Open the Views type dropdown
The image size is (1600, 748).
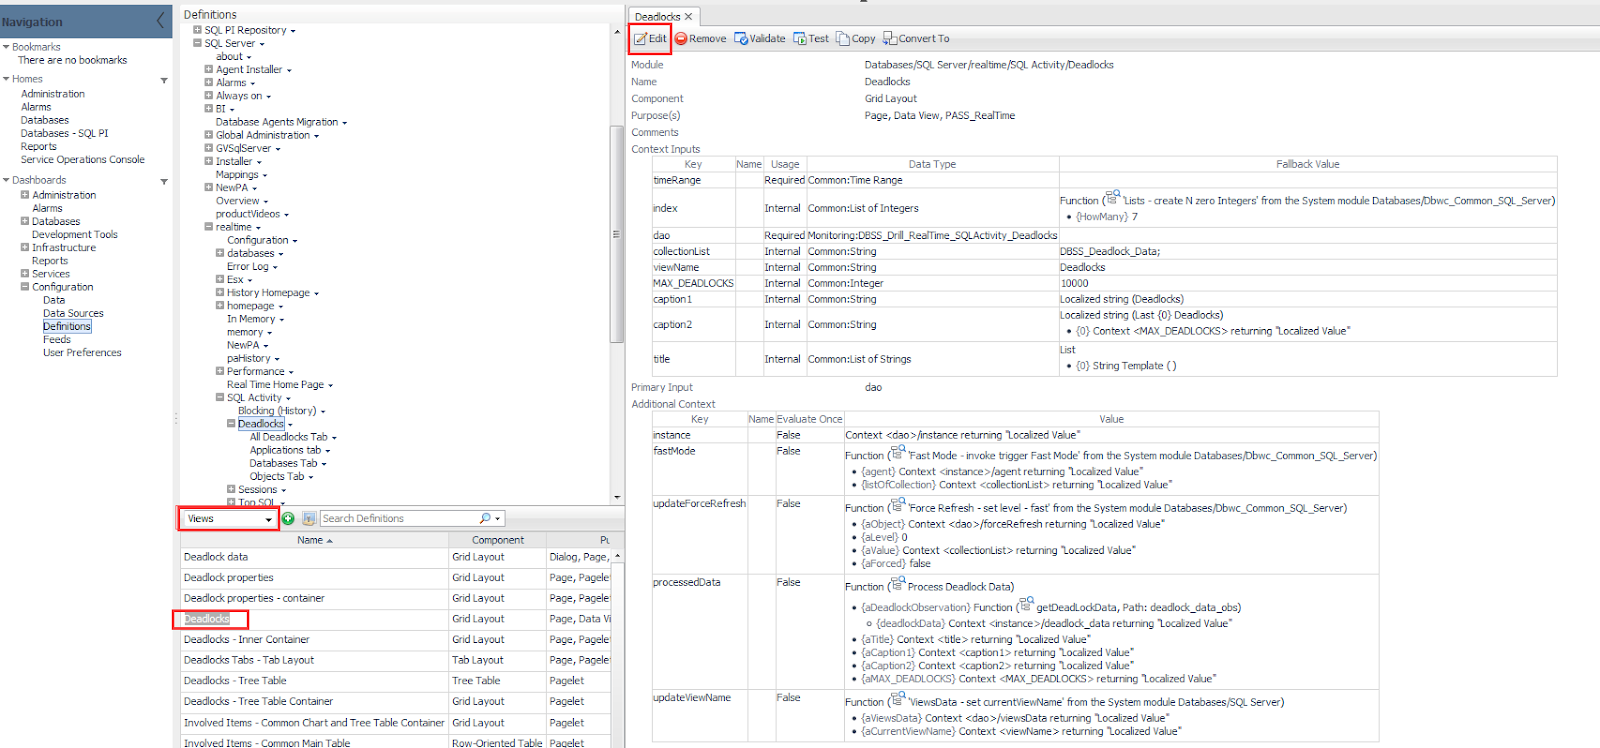268,519
